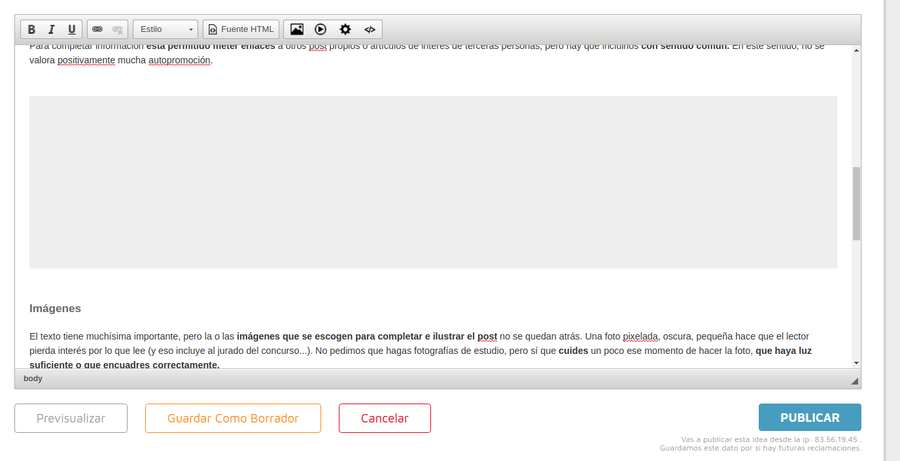Click the editor vertical scrollbar thumb
This screenshot has height=461, width=900.
coord(856,203)
